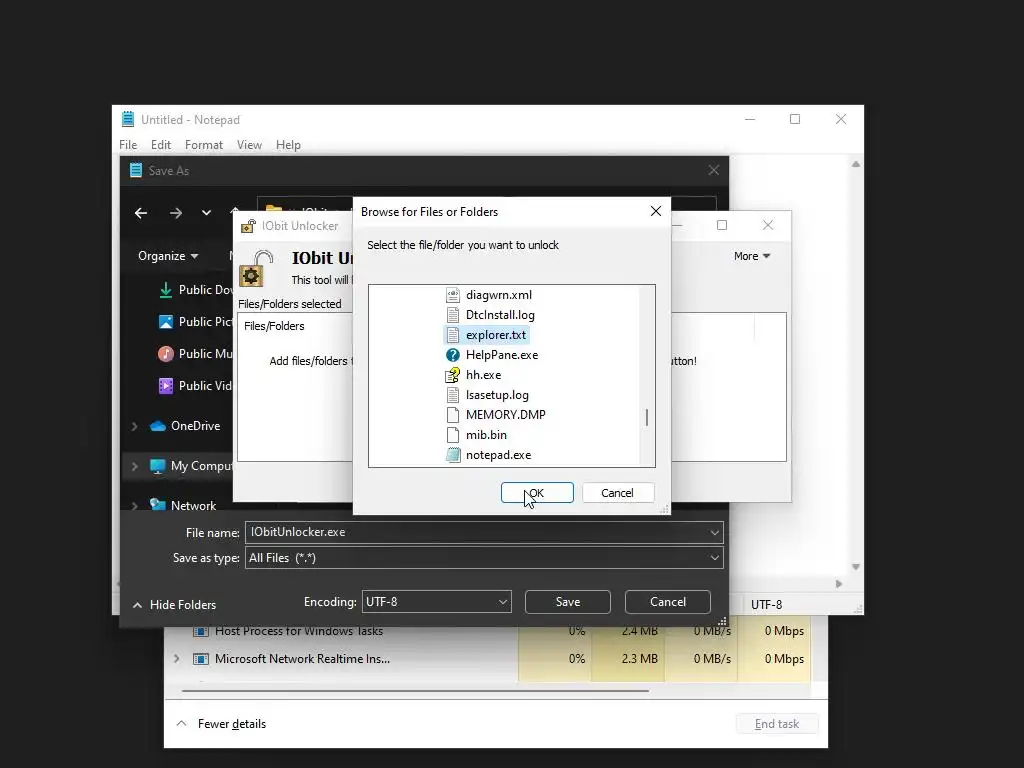The height and width of the screenshot is (768, 1024).
Task: Select Network in Save As sidebar
Action: 183,505
